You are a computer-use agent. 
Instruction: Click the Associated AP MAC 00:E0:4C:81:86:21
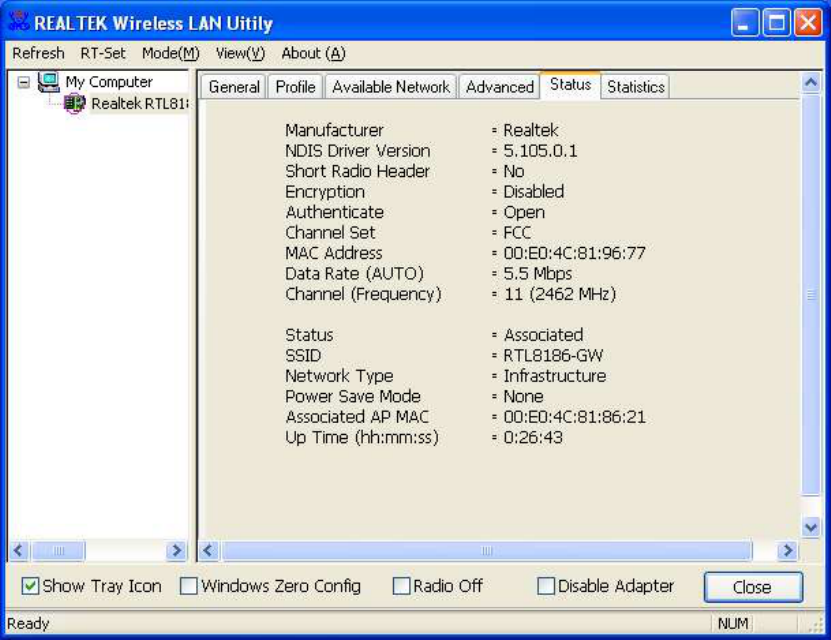(x=574, y=417)
